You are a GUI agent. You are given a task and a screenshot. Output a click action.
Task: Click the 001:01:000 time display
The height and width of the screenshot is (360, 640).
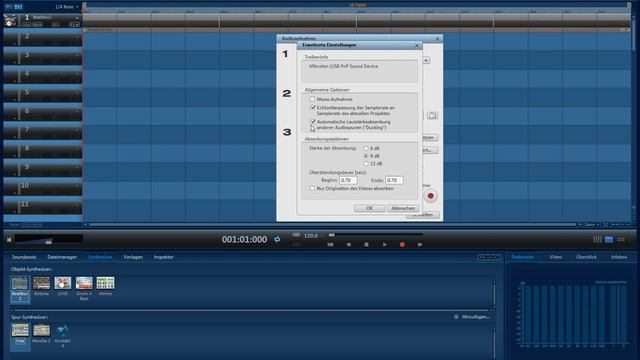tap(244, 240)
